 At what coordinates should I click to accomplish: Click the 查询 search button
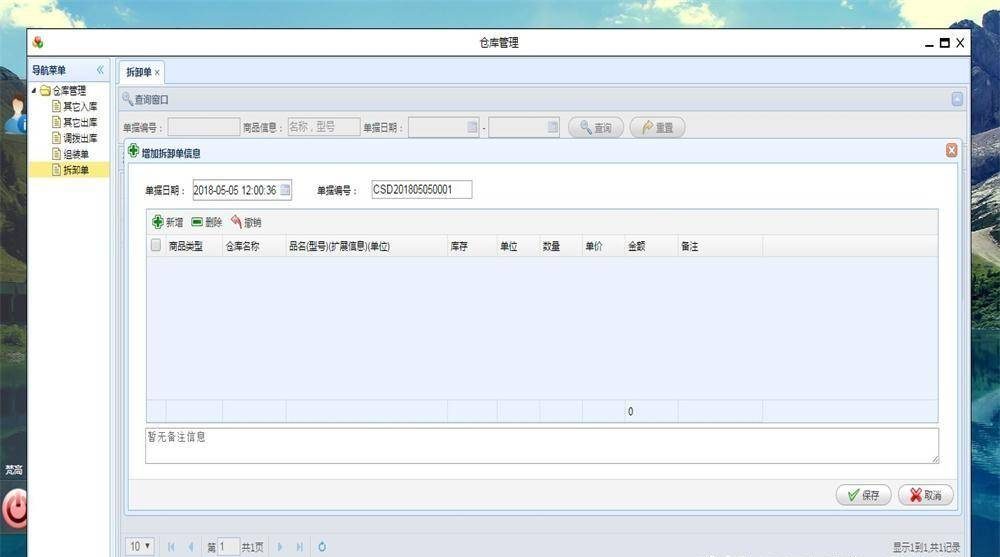[x=596, y=128]
